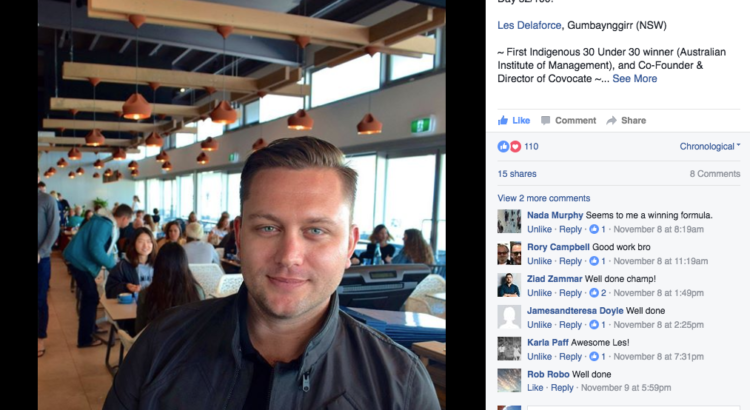Expand the post text with See More
This screenshot has width=750, height=410.
tap(635, 78)
